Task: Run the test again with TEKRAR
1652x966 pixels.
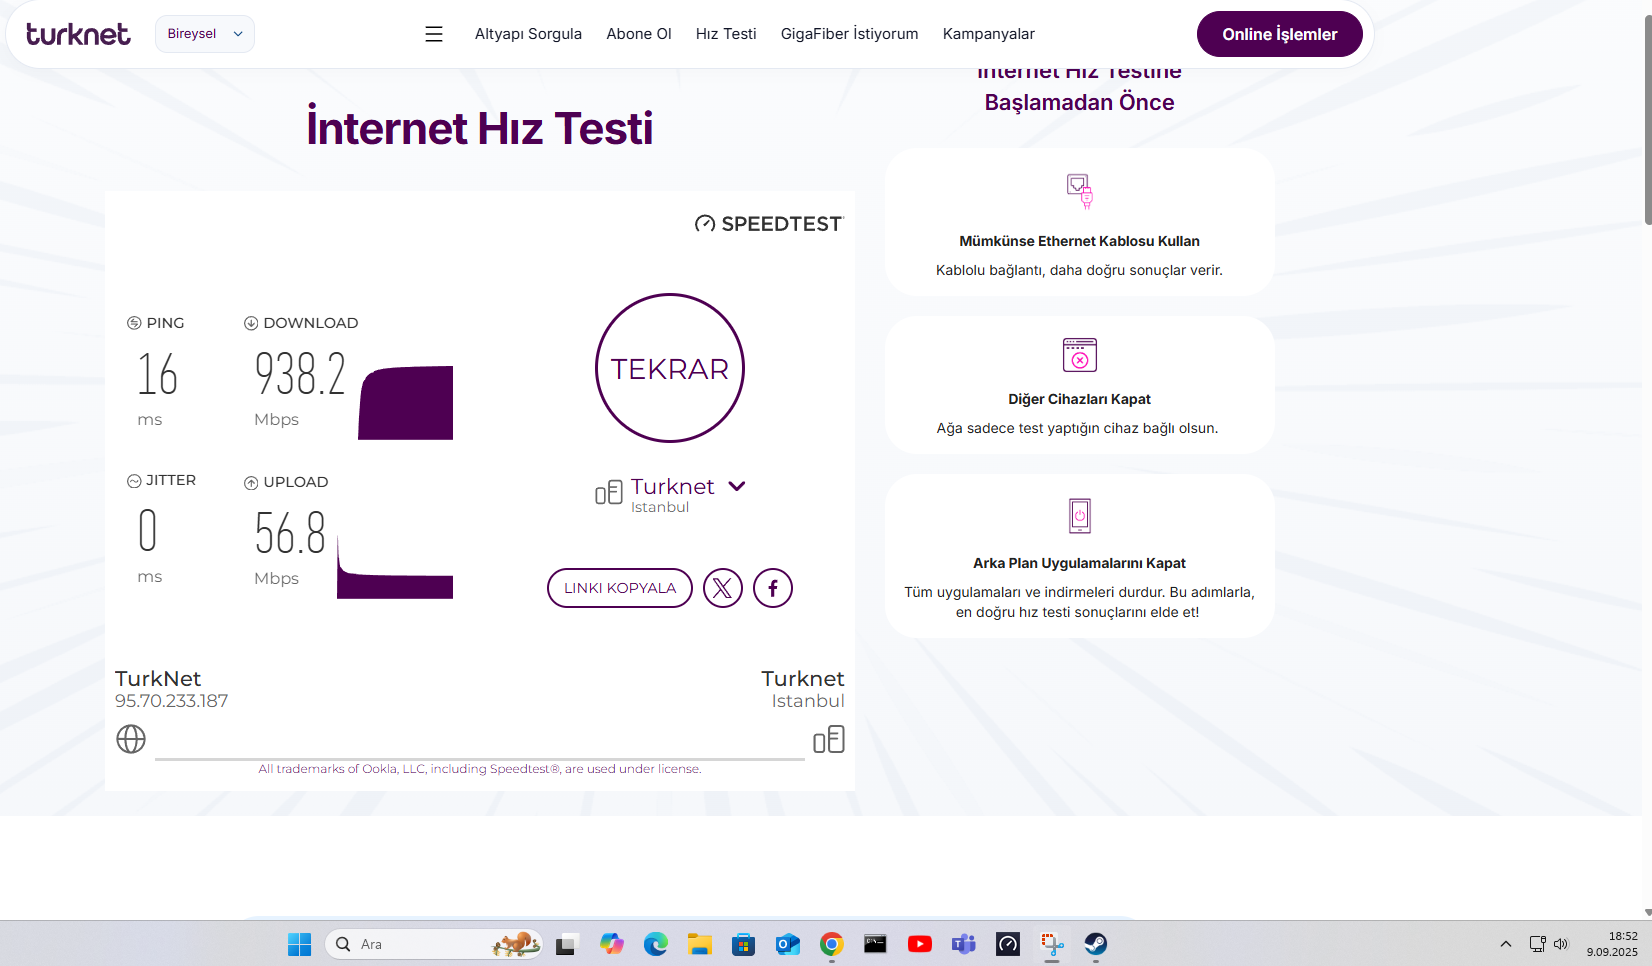Action: pyautogui.click(x=670, y=368)
